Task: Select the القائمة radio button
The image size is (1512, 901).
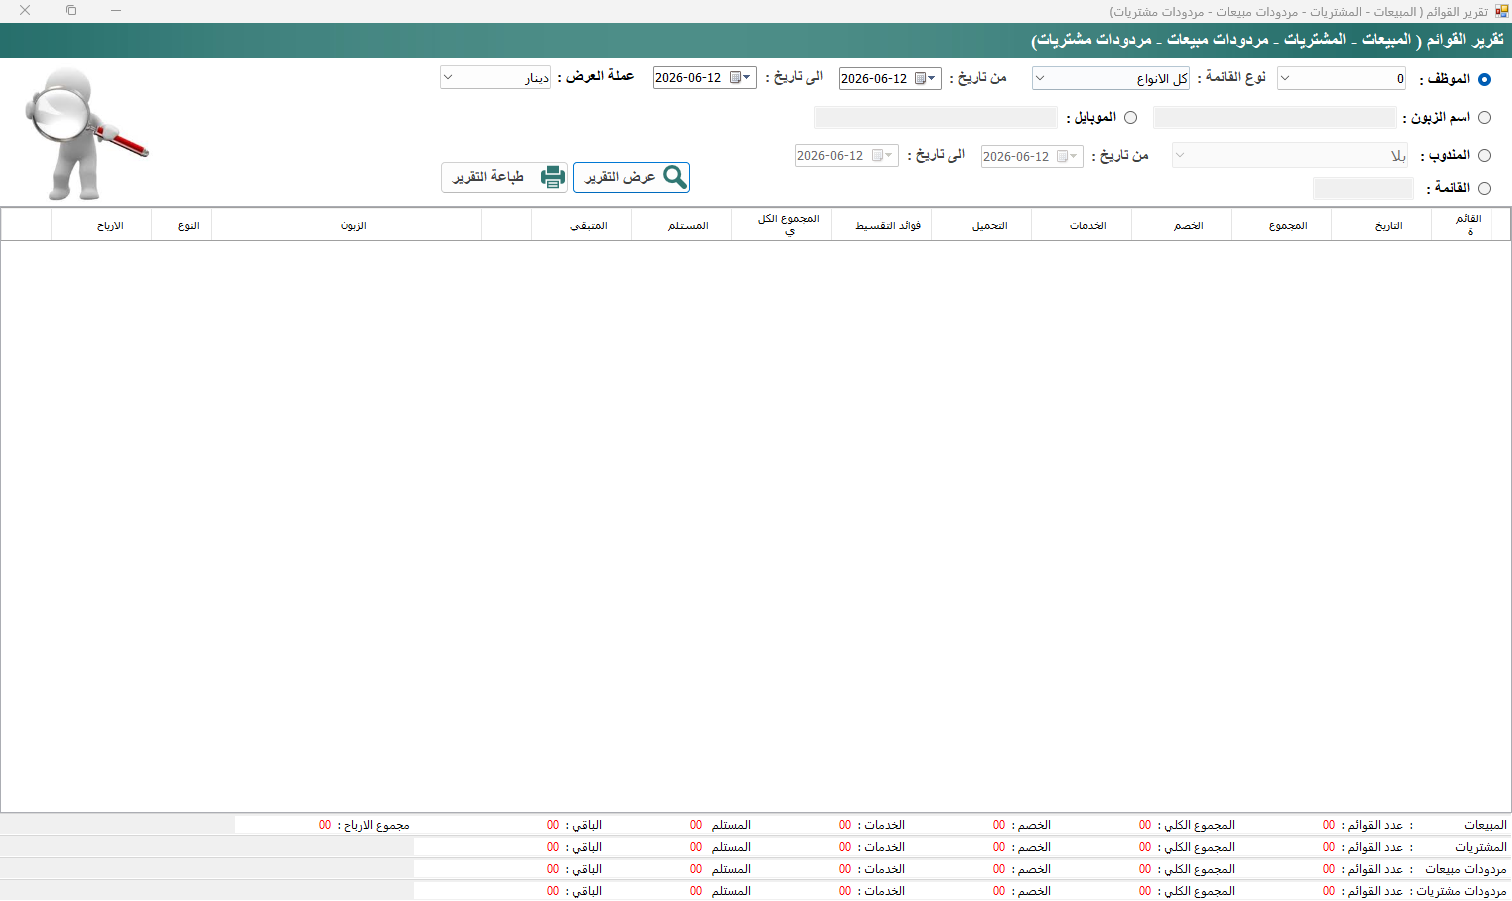Action: [1484, 188]
